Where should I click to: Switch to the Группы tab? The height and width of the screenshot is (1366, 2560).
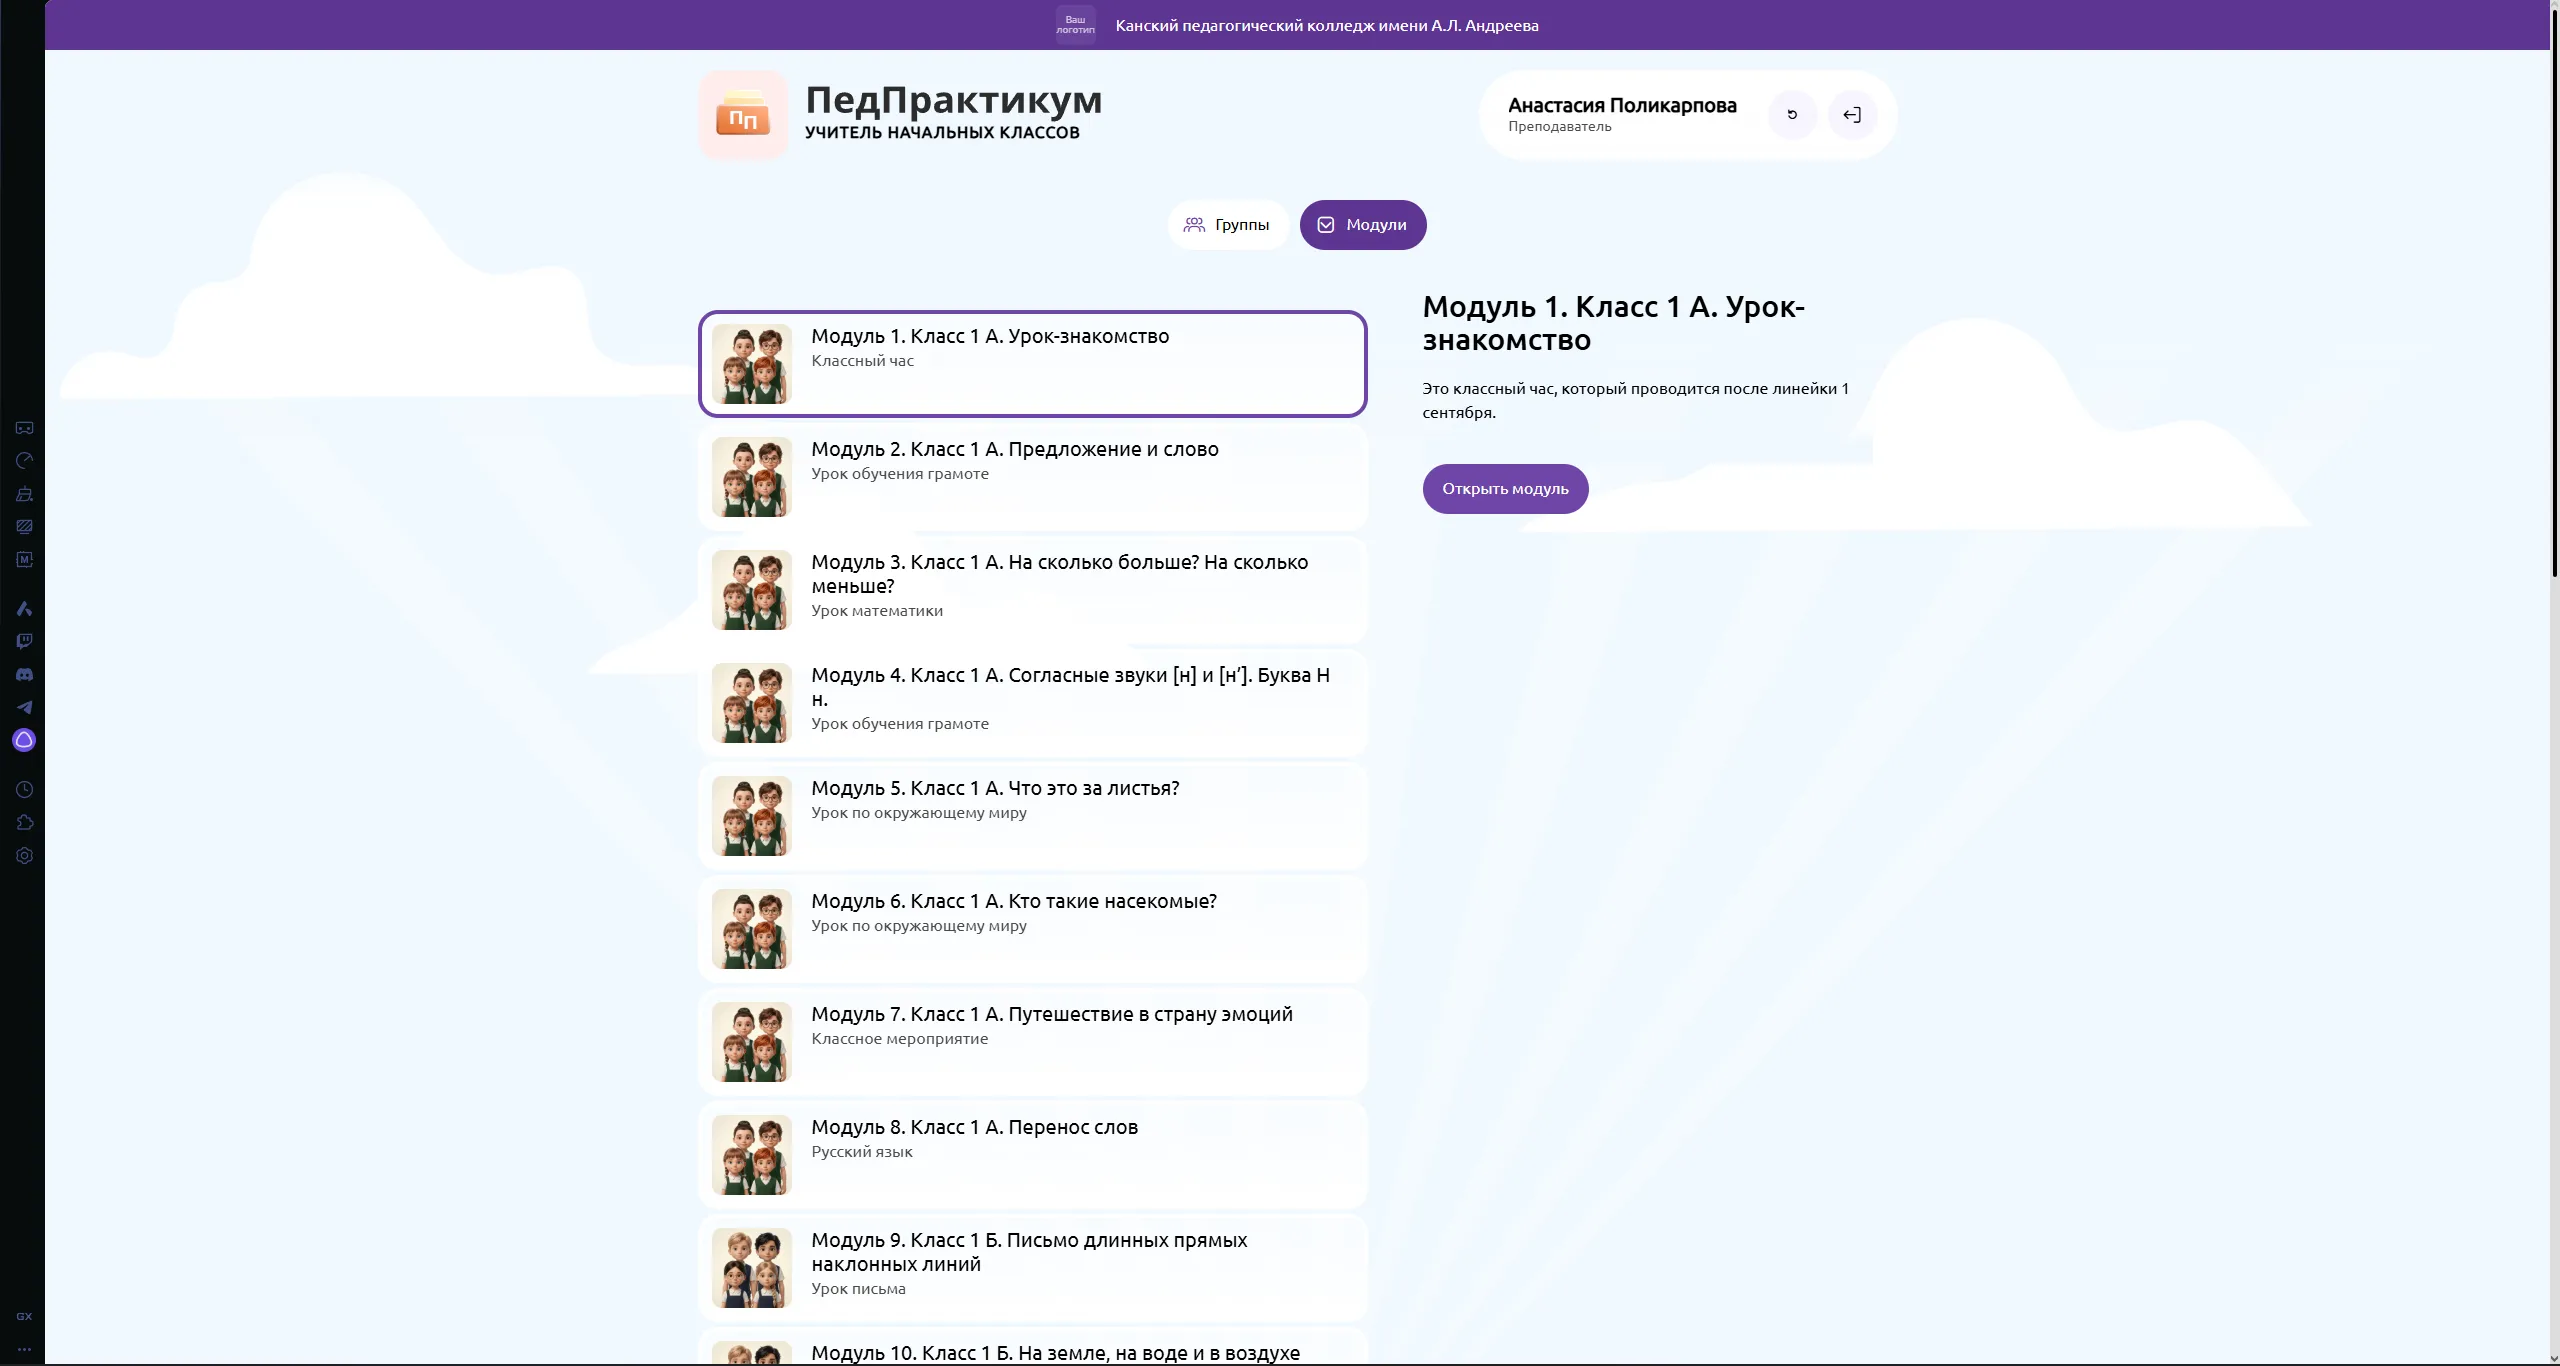(1227, 225)
